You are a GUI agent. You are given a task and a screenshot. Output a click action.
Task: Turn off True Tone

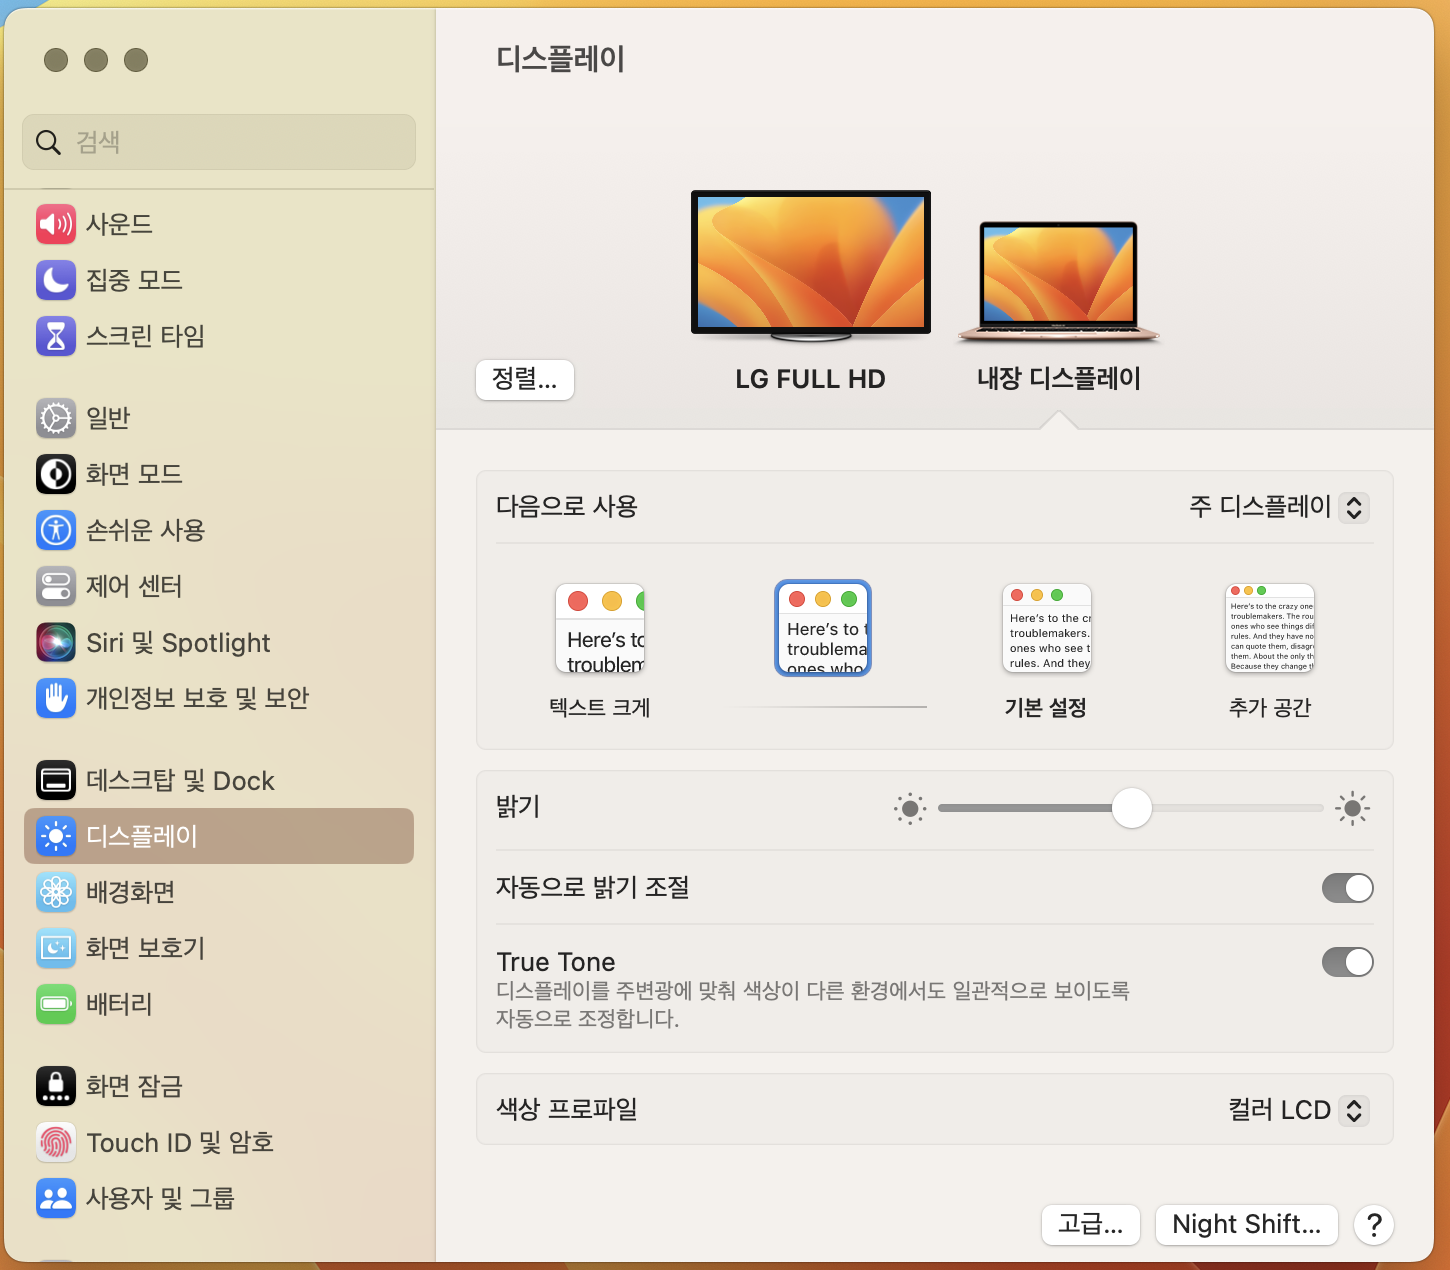[x=1347, y=962]
